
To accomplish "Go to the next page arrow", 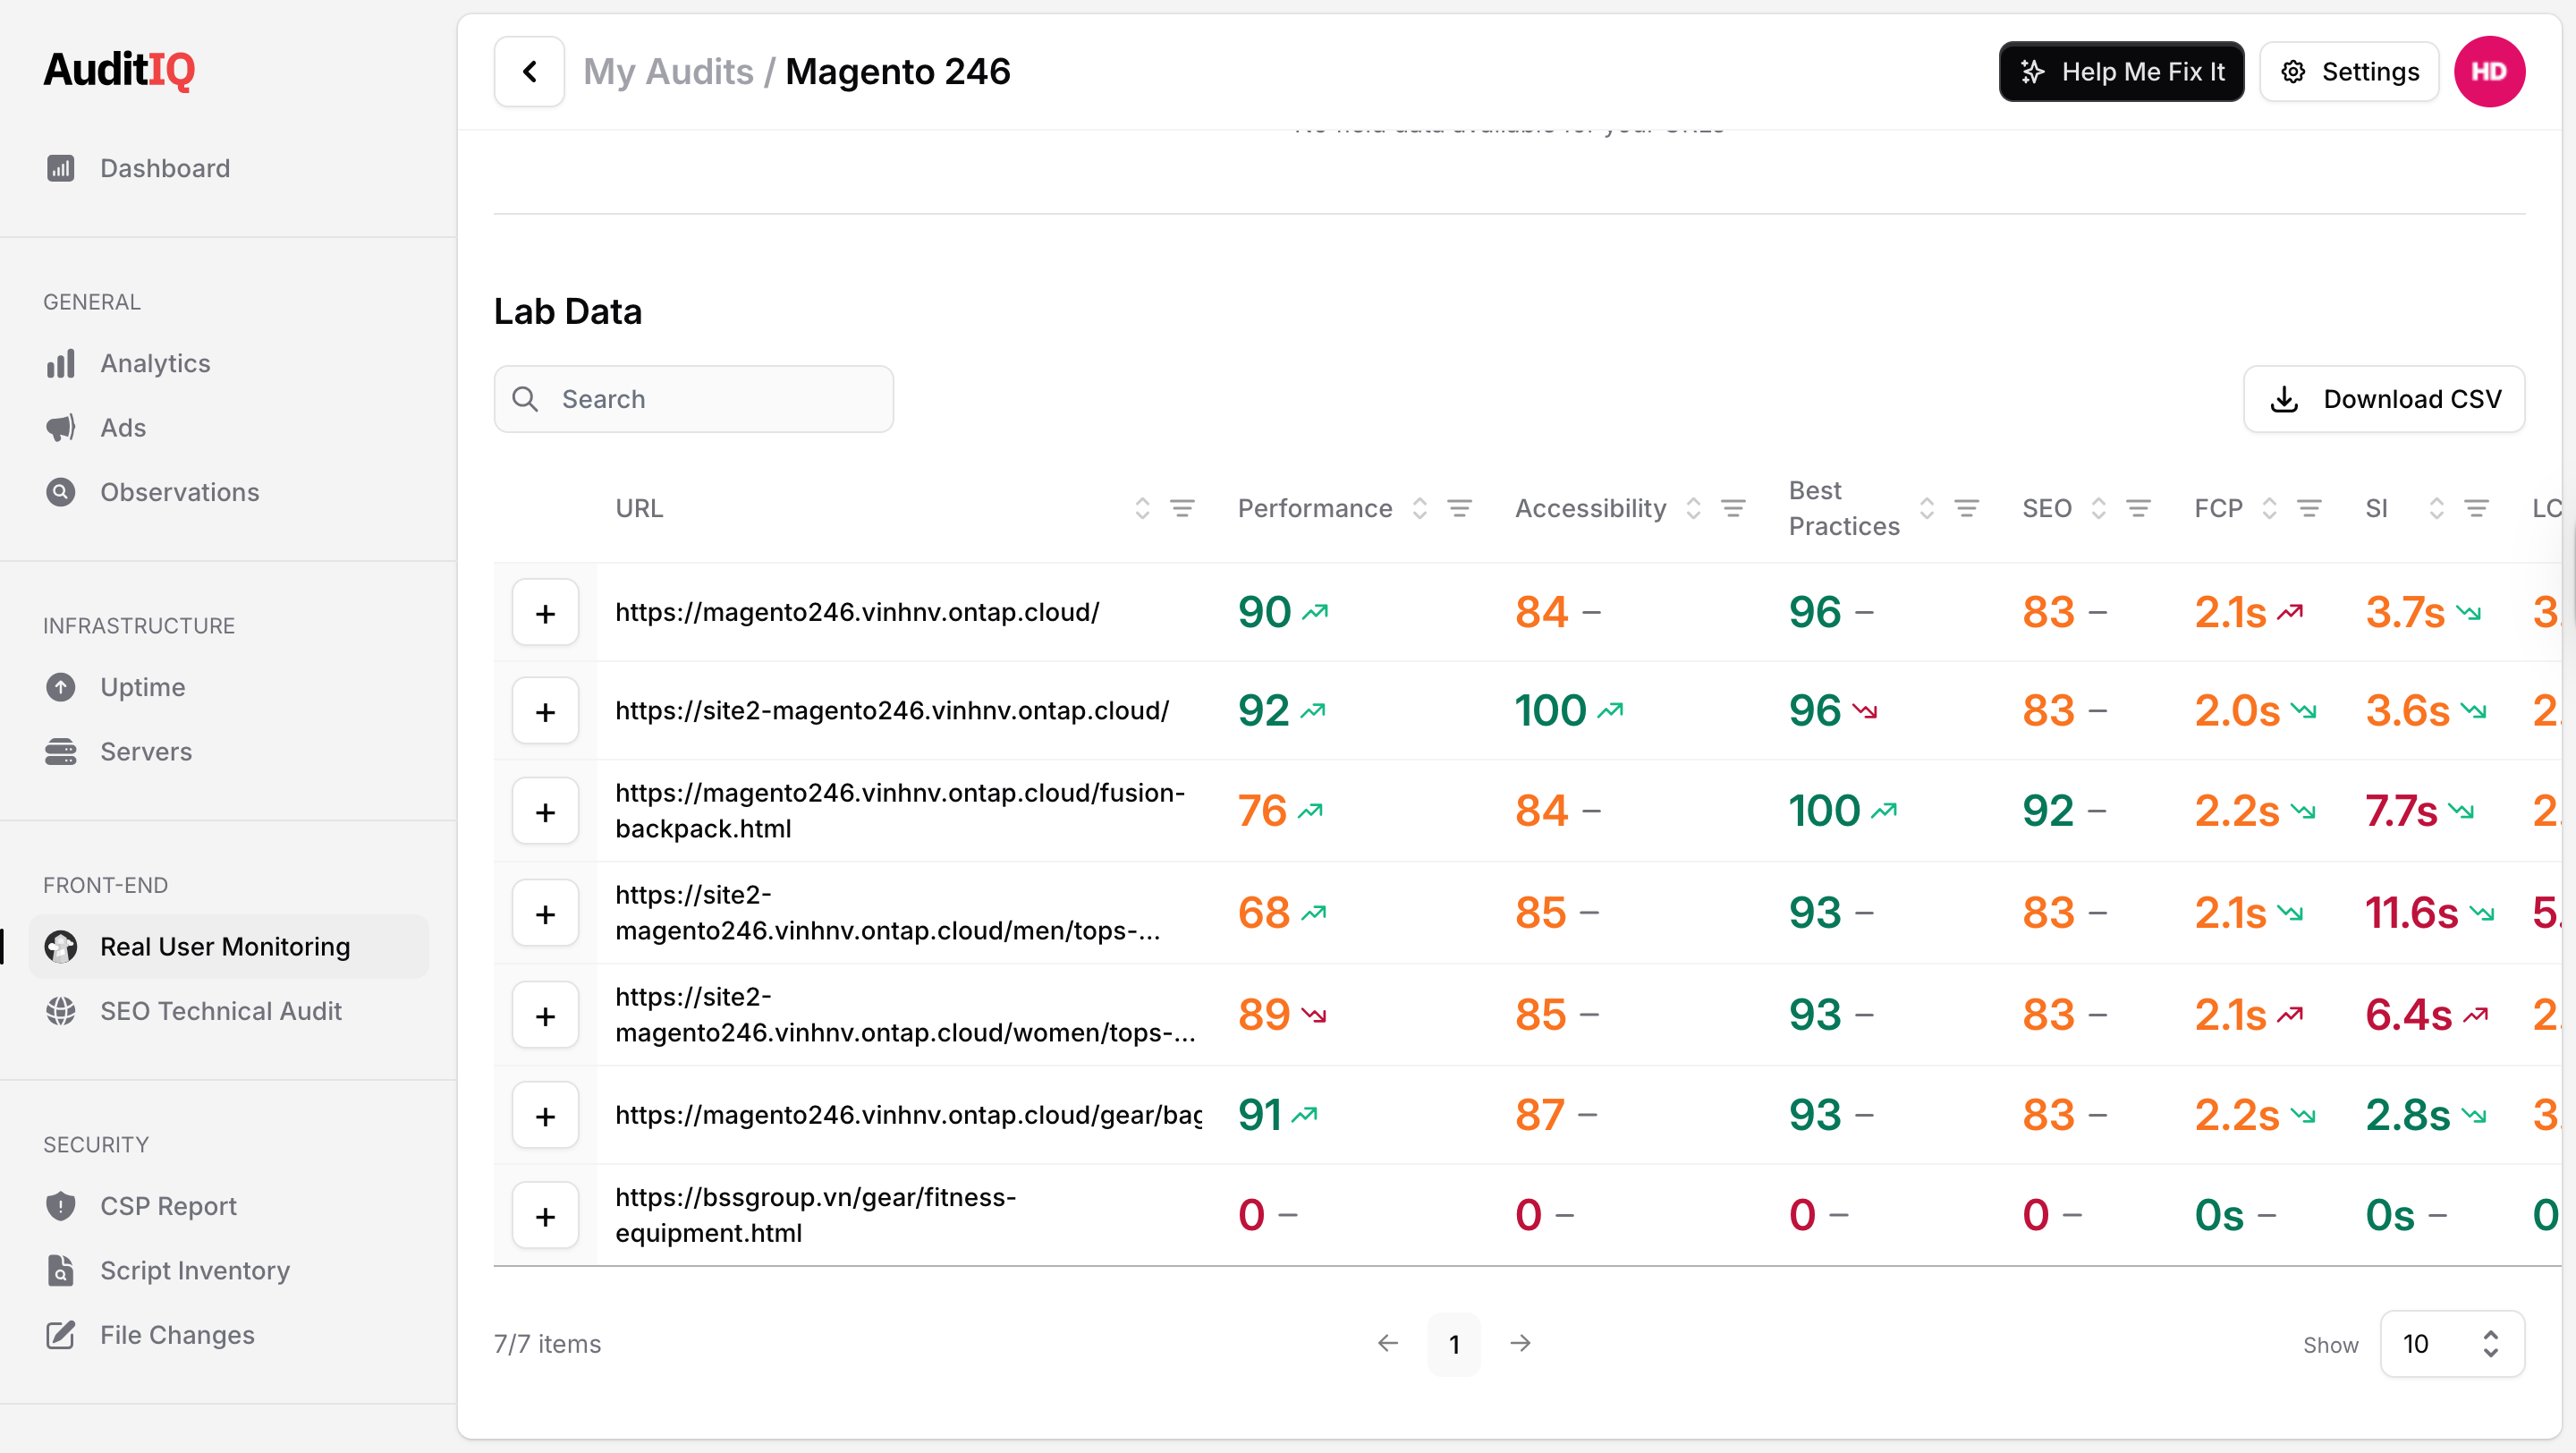I will point(1520,1343).
